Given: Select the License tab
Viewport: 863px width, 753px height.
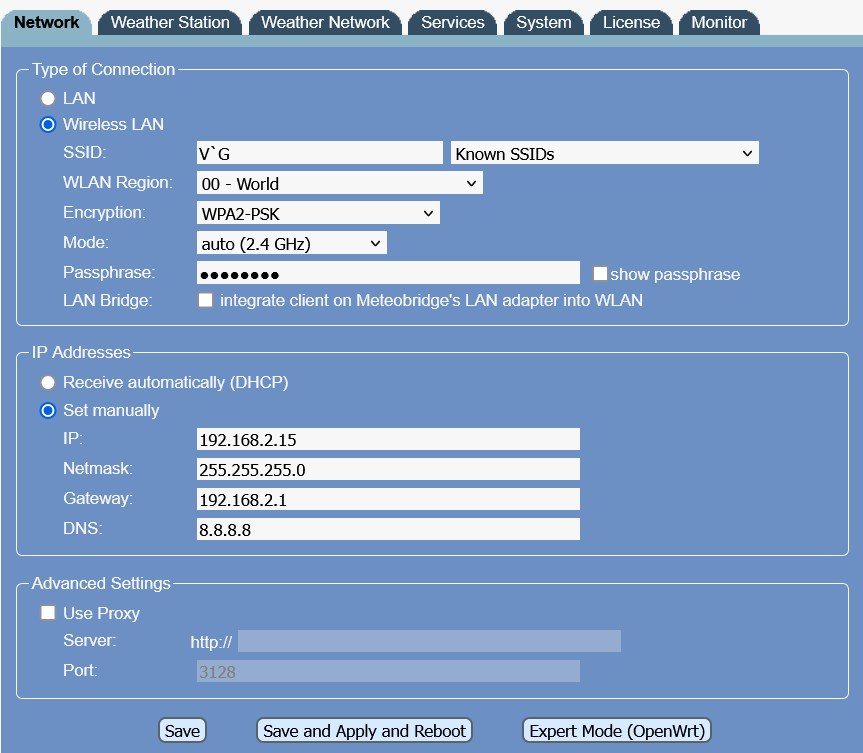Looking at the screenshot, I should tap(631, 22).
